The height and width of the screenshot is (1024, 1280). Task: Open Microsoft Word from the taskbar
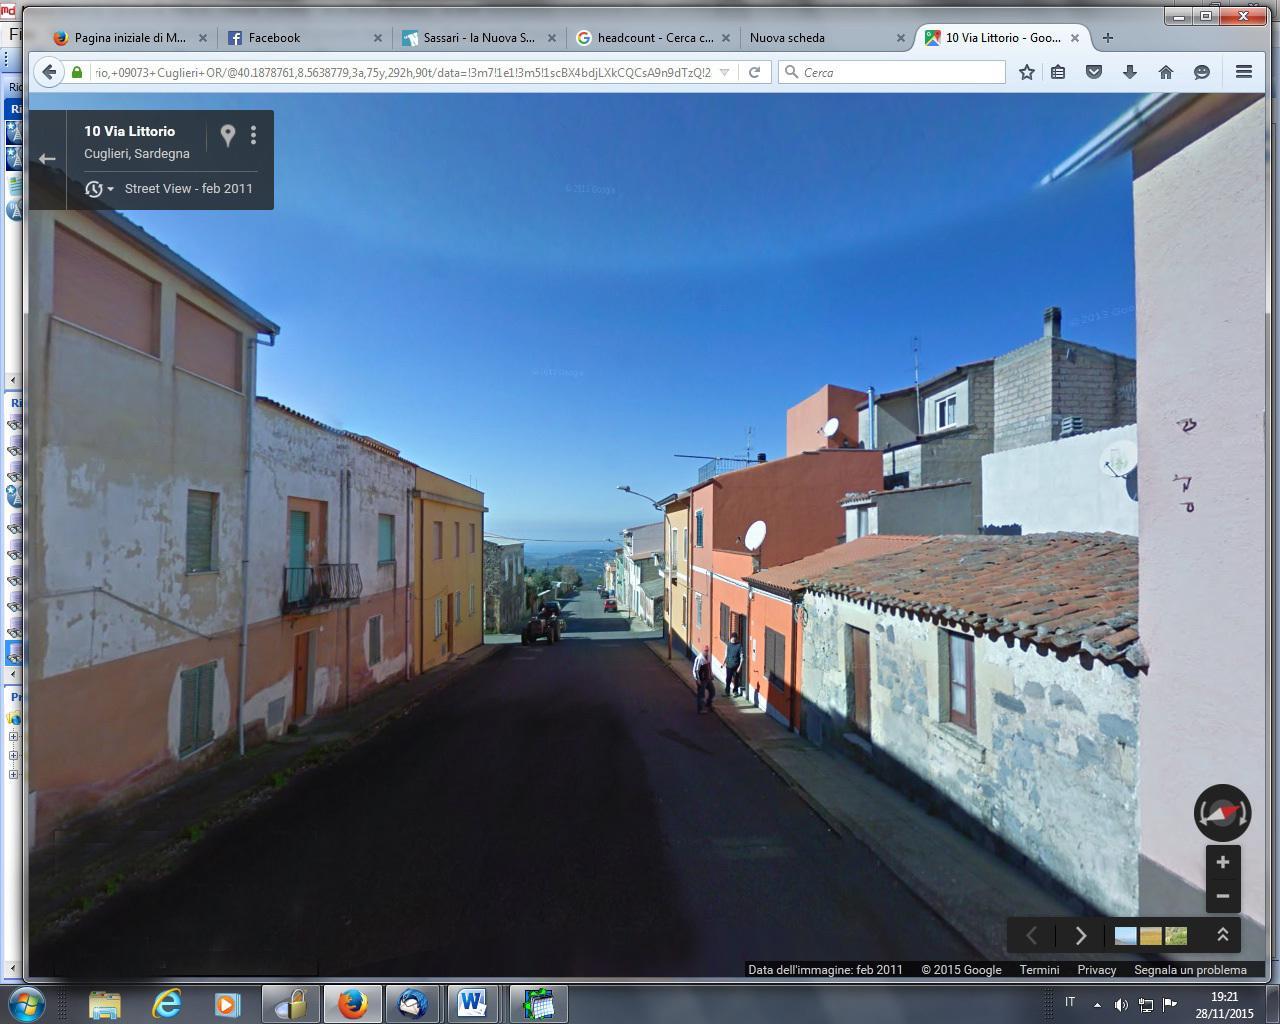click(473, 1003)
